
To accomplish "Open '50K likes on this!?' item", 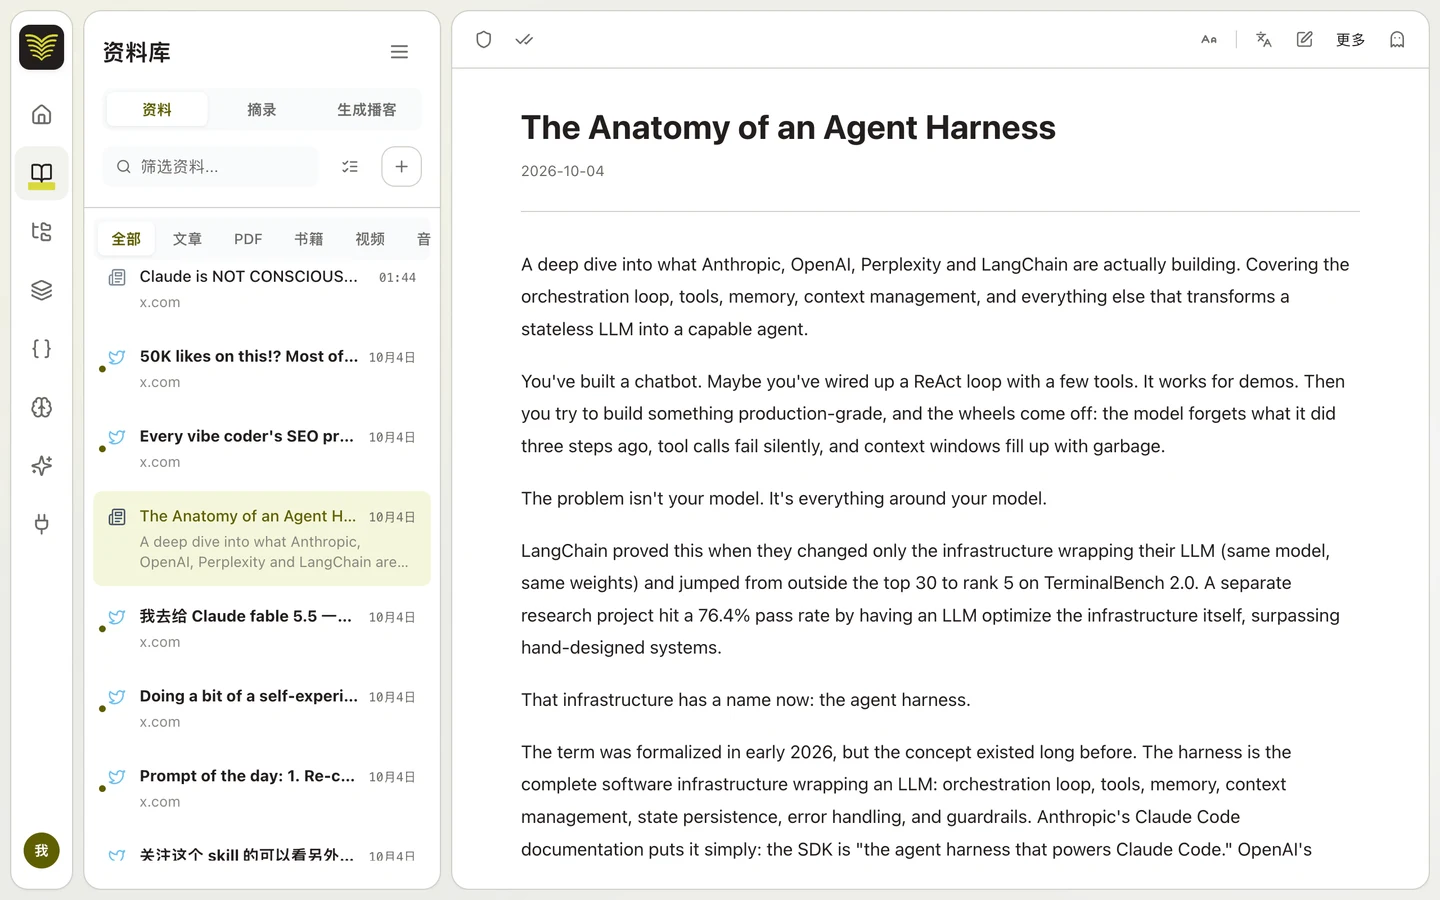I will pos(262,369).
